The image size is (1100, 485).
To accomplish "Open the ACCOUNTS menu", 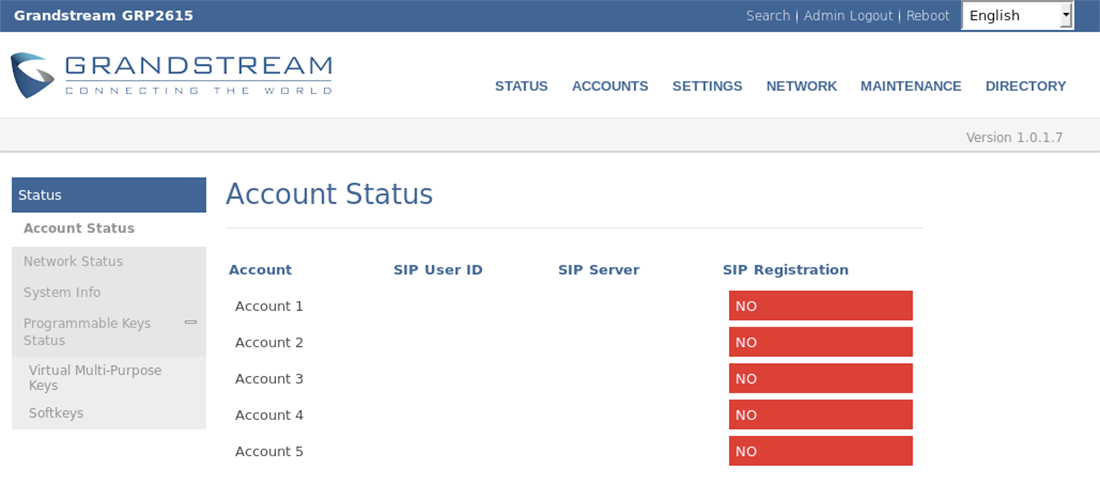I will (610, 86).
